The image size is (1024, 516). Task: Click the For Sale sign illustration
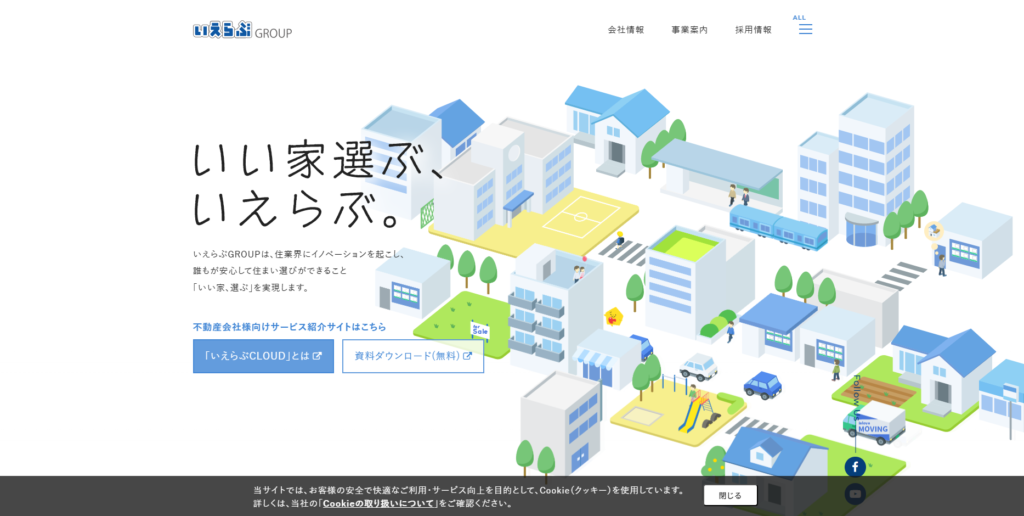point(480,331)
